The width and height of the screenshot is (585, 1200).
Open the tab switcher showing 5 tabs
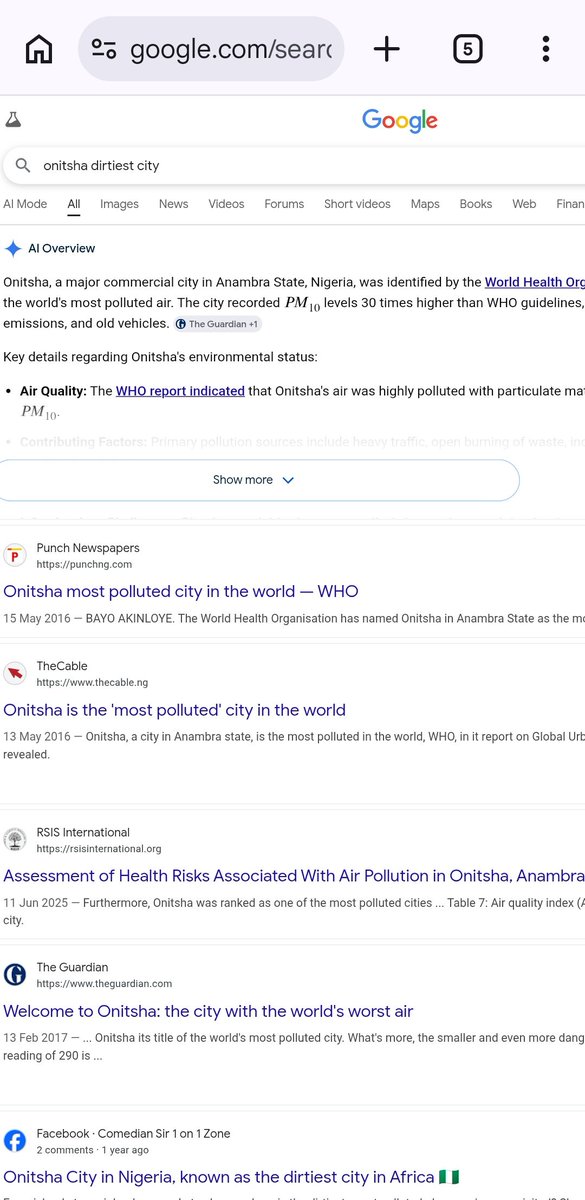pyautogui.click(x=467, y=48)
